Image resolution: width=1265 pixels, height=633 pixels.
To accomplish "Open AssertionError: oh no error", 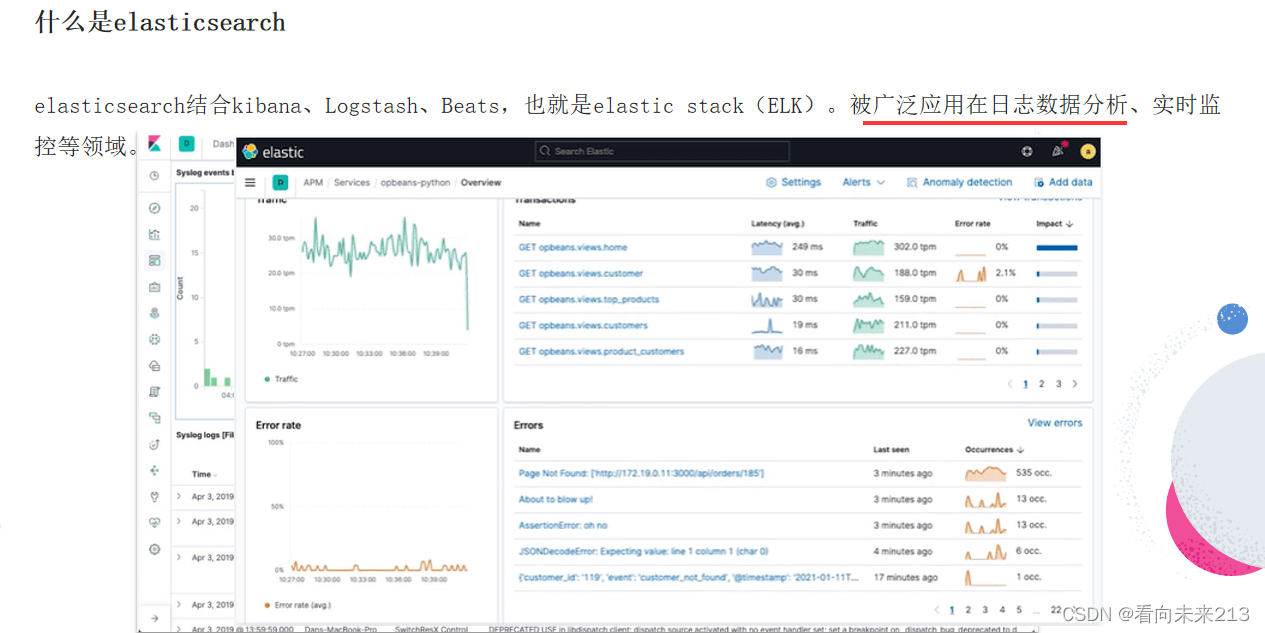I will point(562,525).
